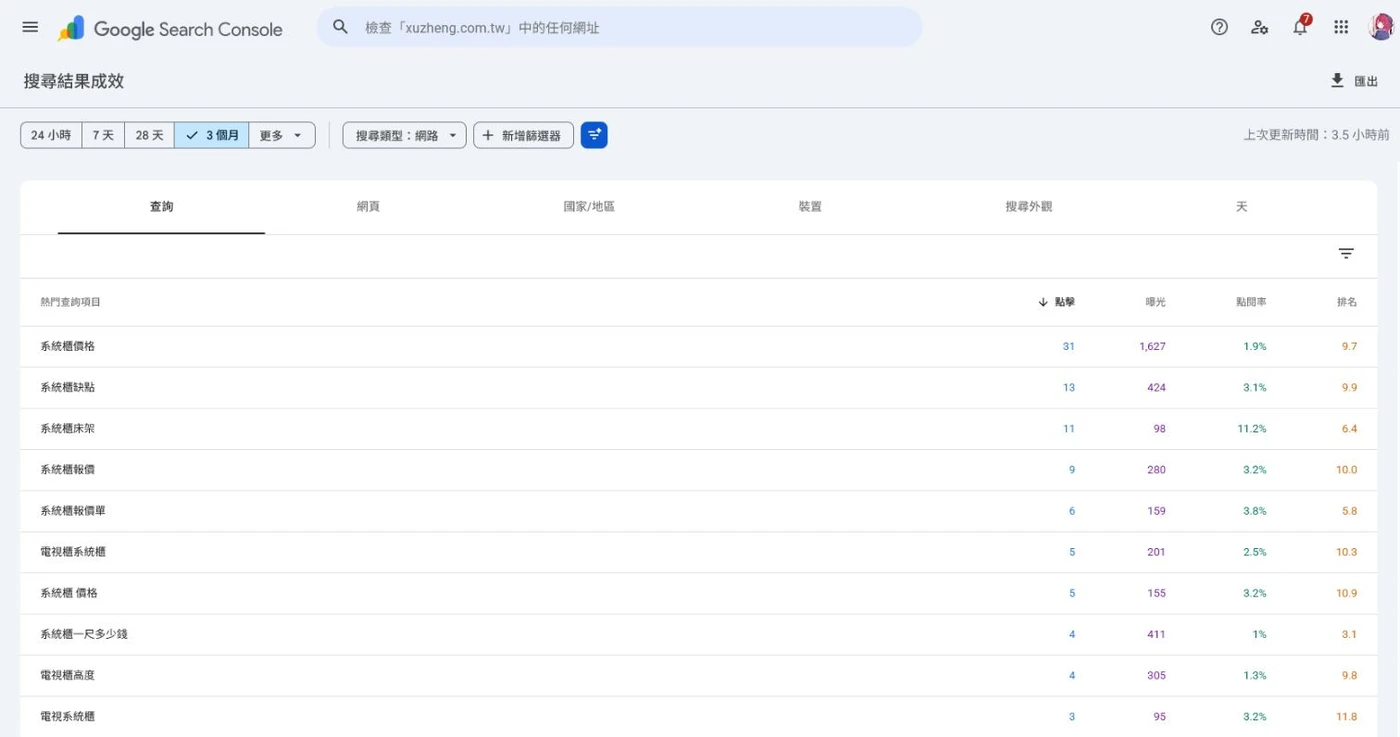
Task: Click the blue filter reset icon button
Action: tap(594, 135)
